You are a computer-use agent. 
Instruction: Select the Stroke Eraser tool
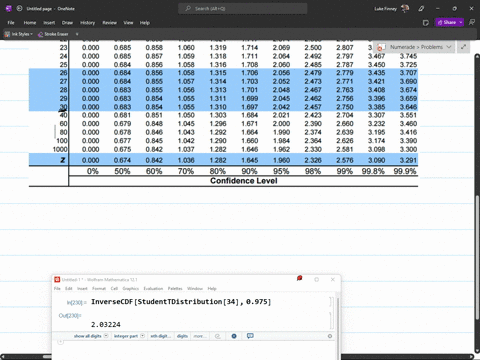coord(53,34)
